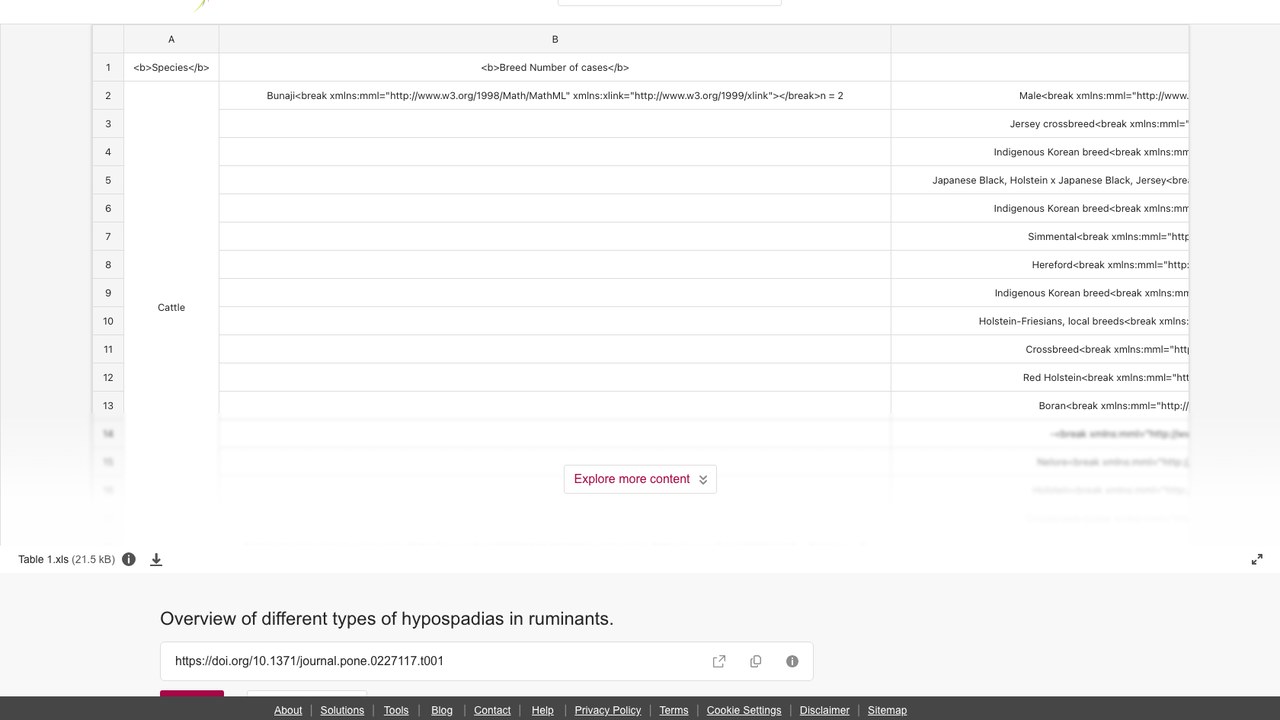
Task: Select column B header
Action: pos(555,39)
